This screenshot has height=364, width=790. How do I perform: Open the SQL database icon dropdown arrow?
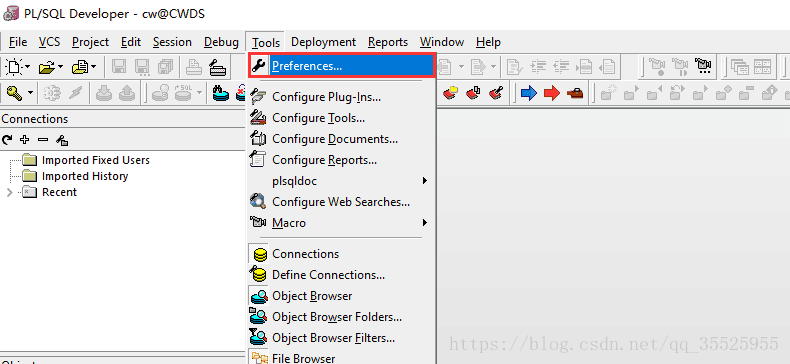(x=200, y=93)
